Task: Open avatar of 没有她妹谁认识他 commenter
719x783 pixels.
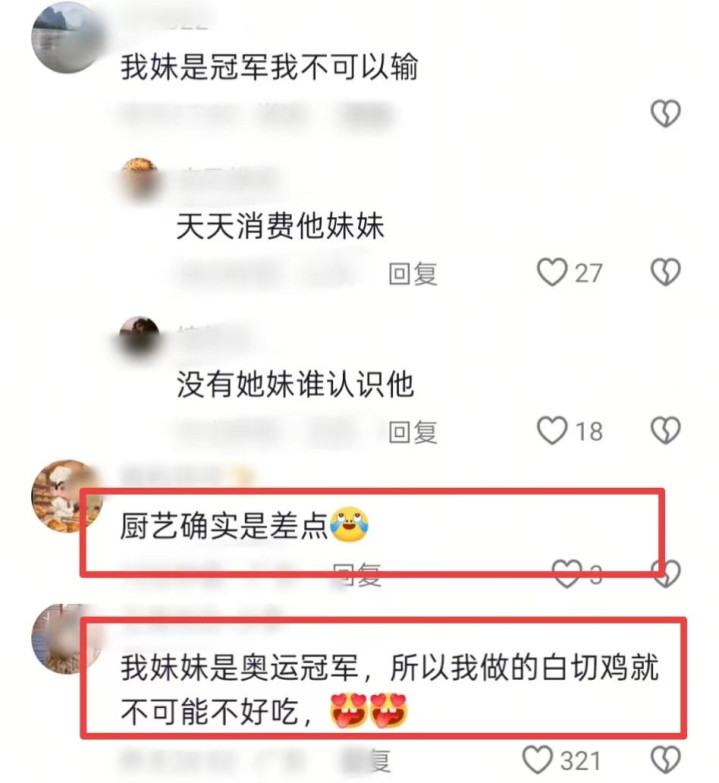Action: click(x=139, y=337)
